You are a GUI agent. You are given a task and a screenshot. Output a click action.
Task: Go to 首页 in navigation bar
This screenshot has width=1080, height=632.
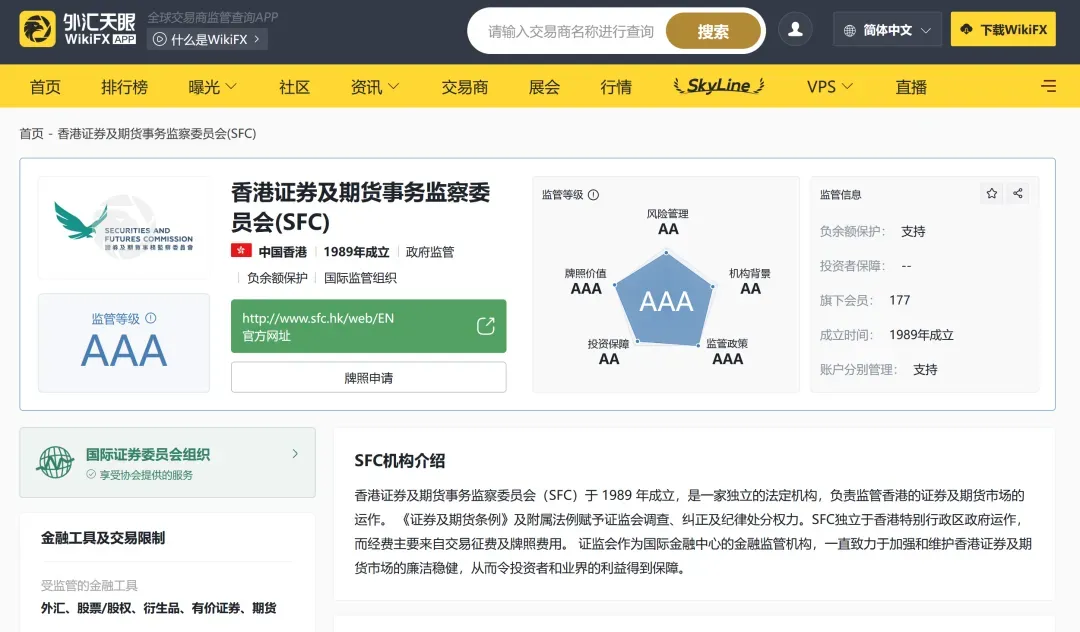[x=45, y=87]
